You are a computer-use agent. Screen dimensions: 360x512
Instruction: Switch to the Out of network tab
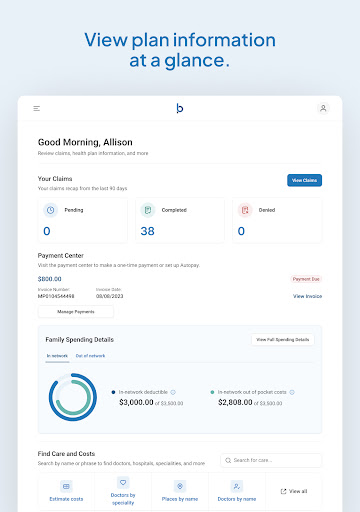tap(90, 356)
